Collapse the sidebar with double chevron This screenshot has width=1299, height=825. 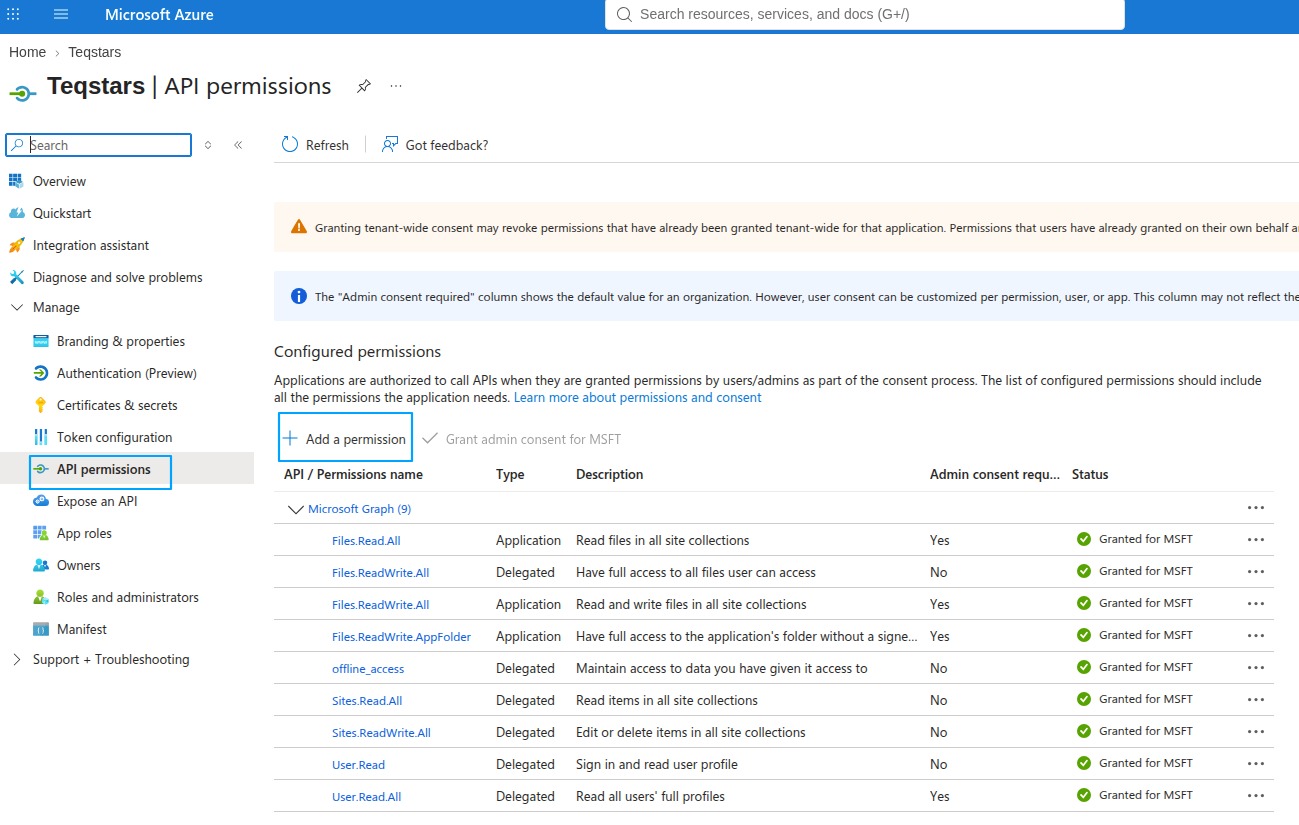click(238, 145)
